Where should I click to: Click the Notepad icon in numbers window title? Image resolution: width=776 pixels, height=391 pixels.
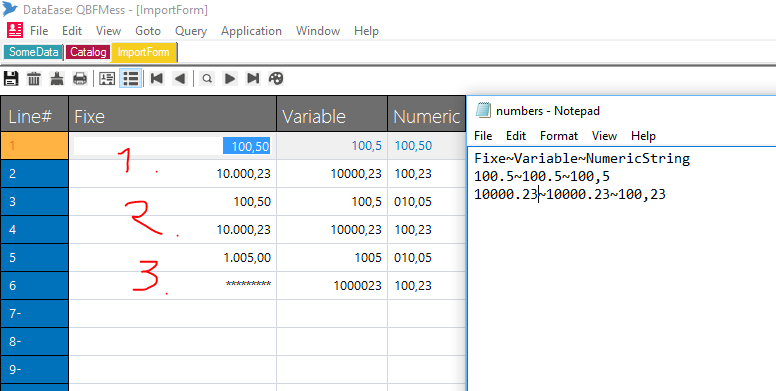pyautogui.click(x=483, y=110)
